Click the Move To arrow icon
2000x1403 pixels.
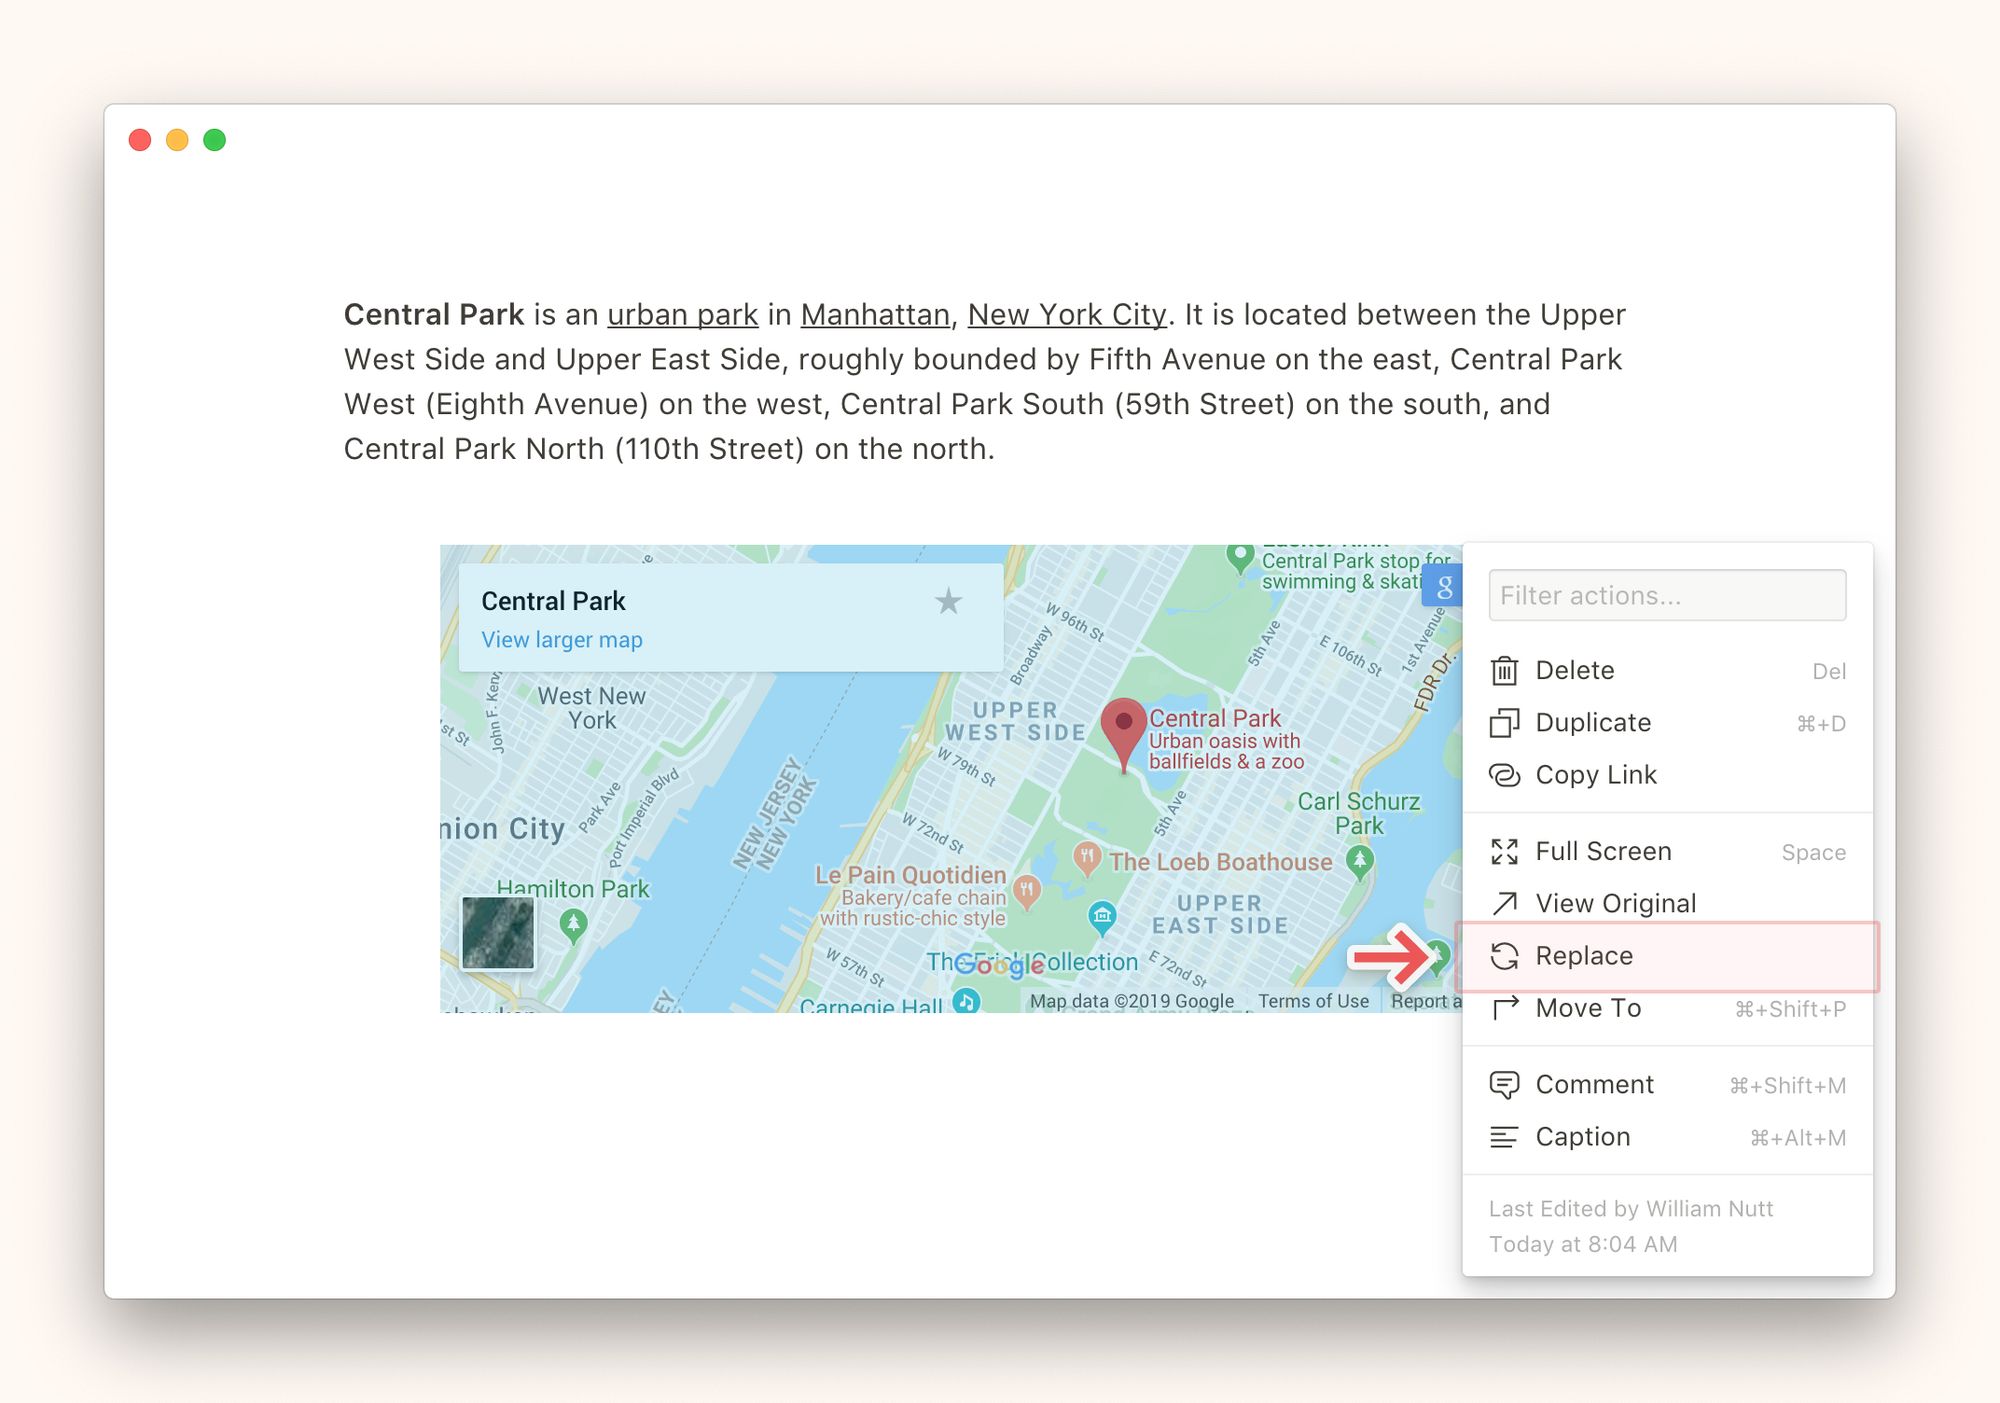(1504, 1008)
